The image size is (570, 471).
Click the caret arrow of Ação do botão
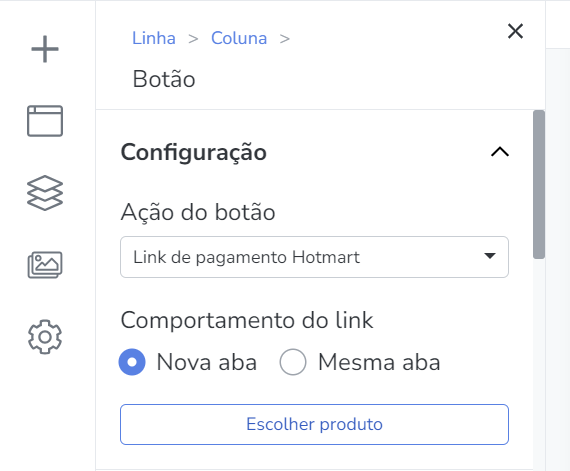(x=490, y=256)
